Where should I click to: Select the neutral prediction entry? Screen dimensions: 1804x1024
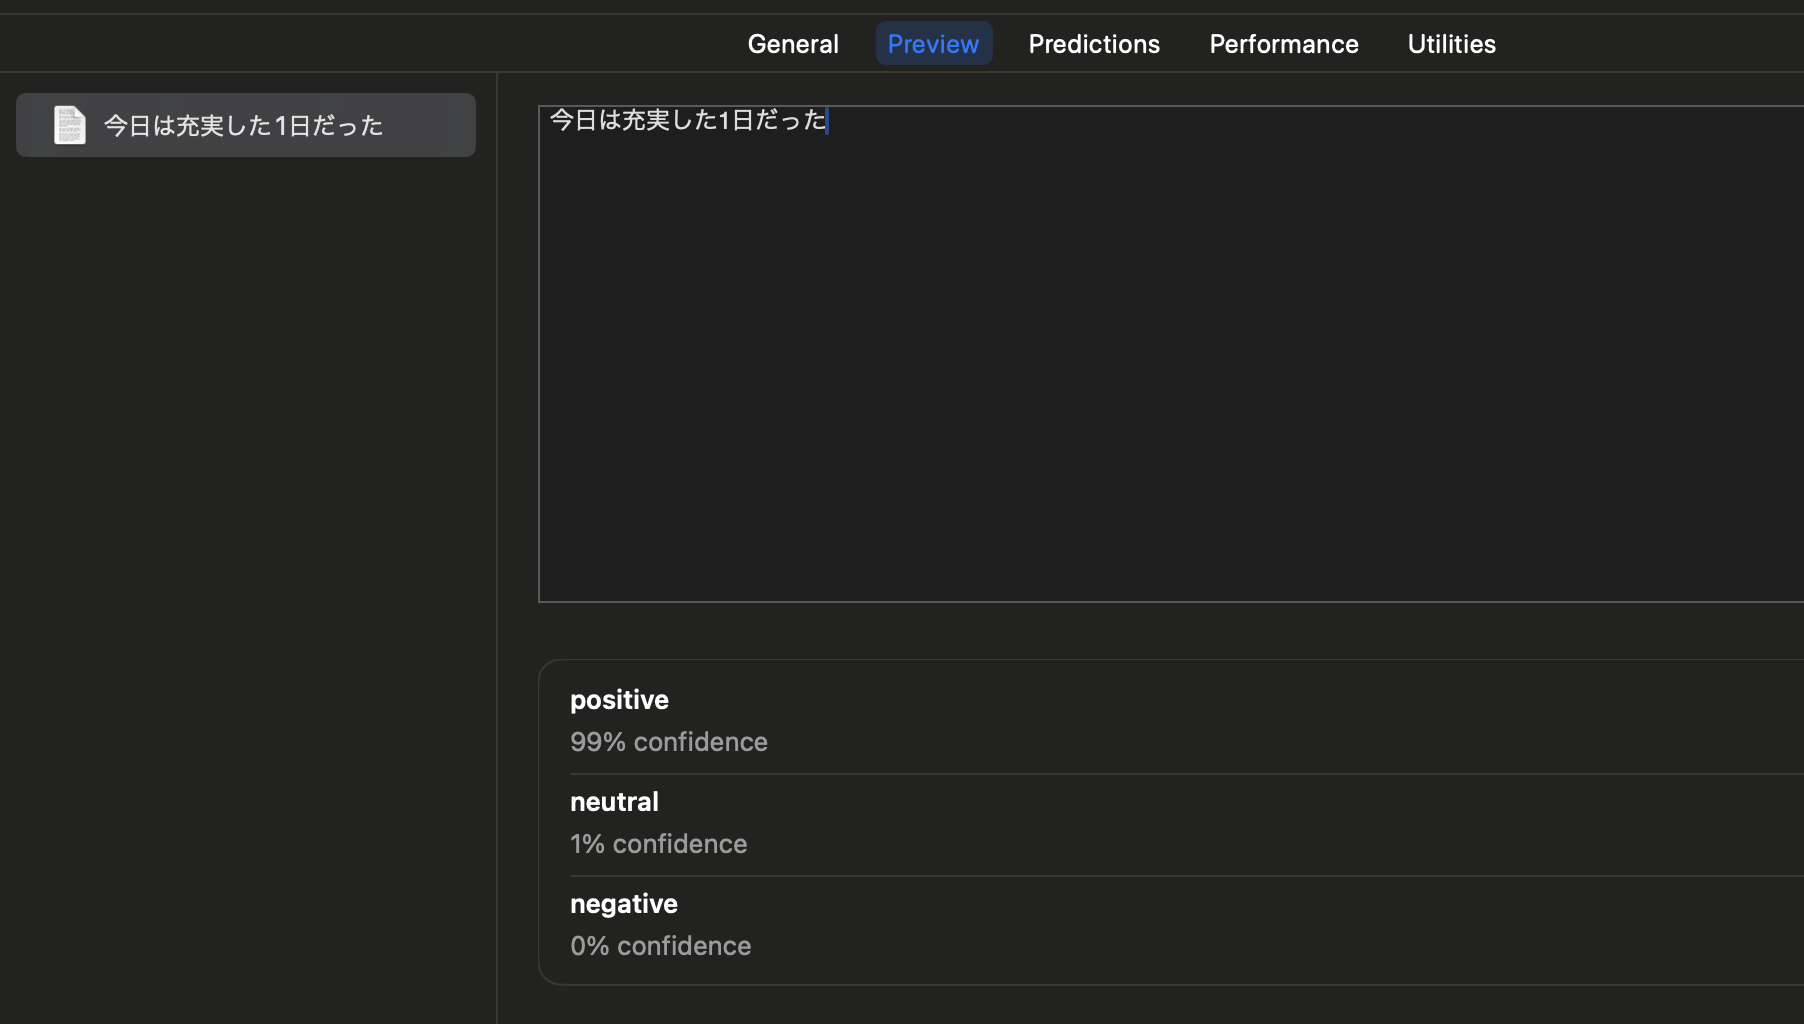tap(614, 801)
